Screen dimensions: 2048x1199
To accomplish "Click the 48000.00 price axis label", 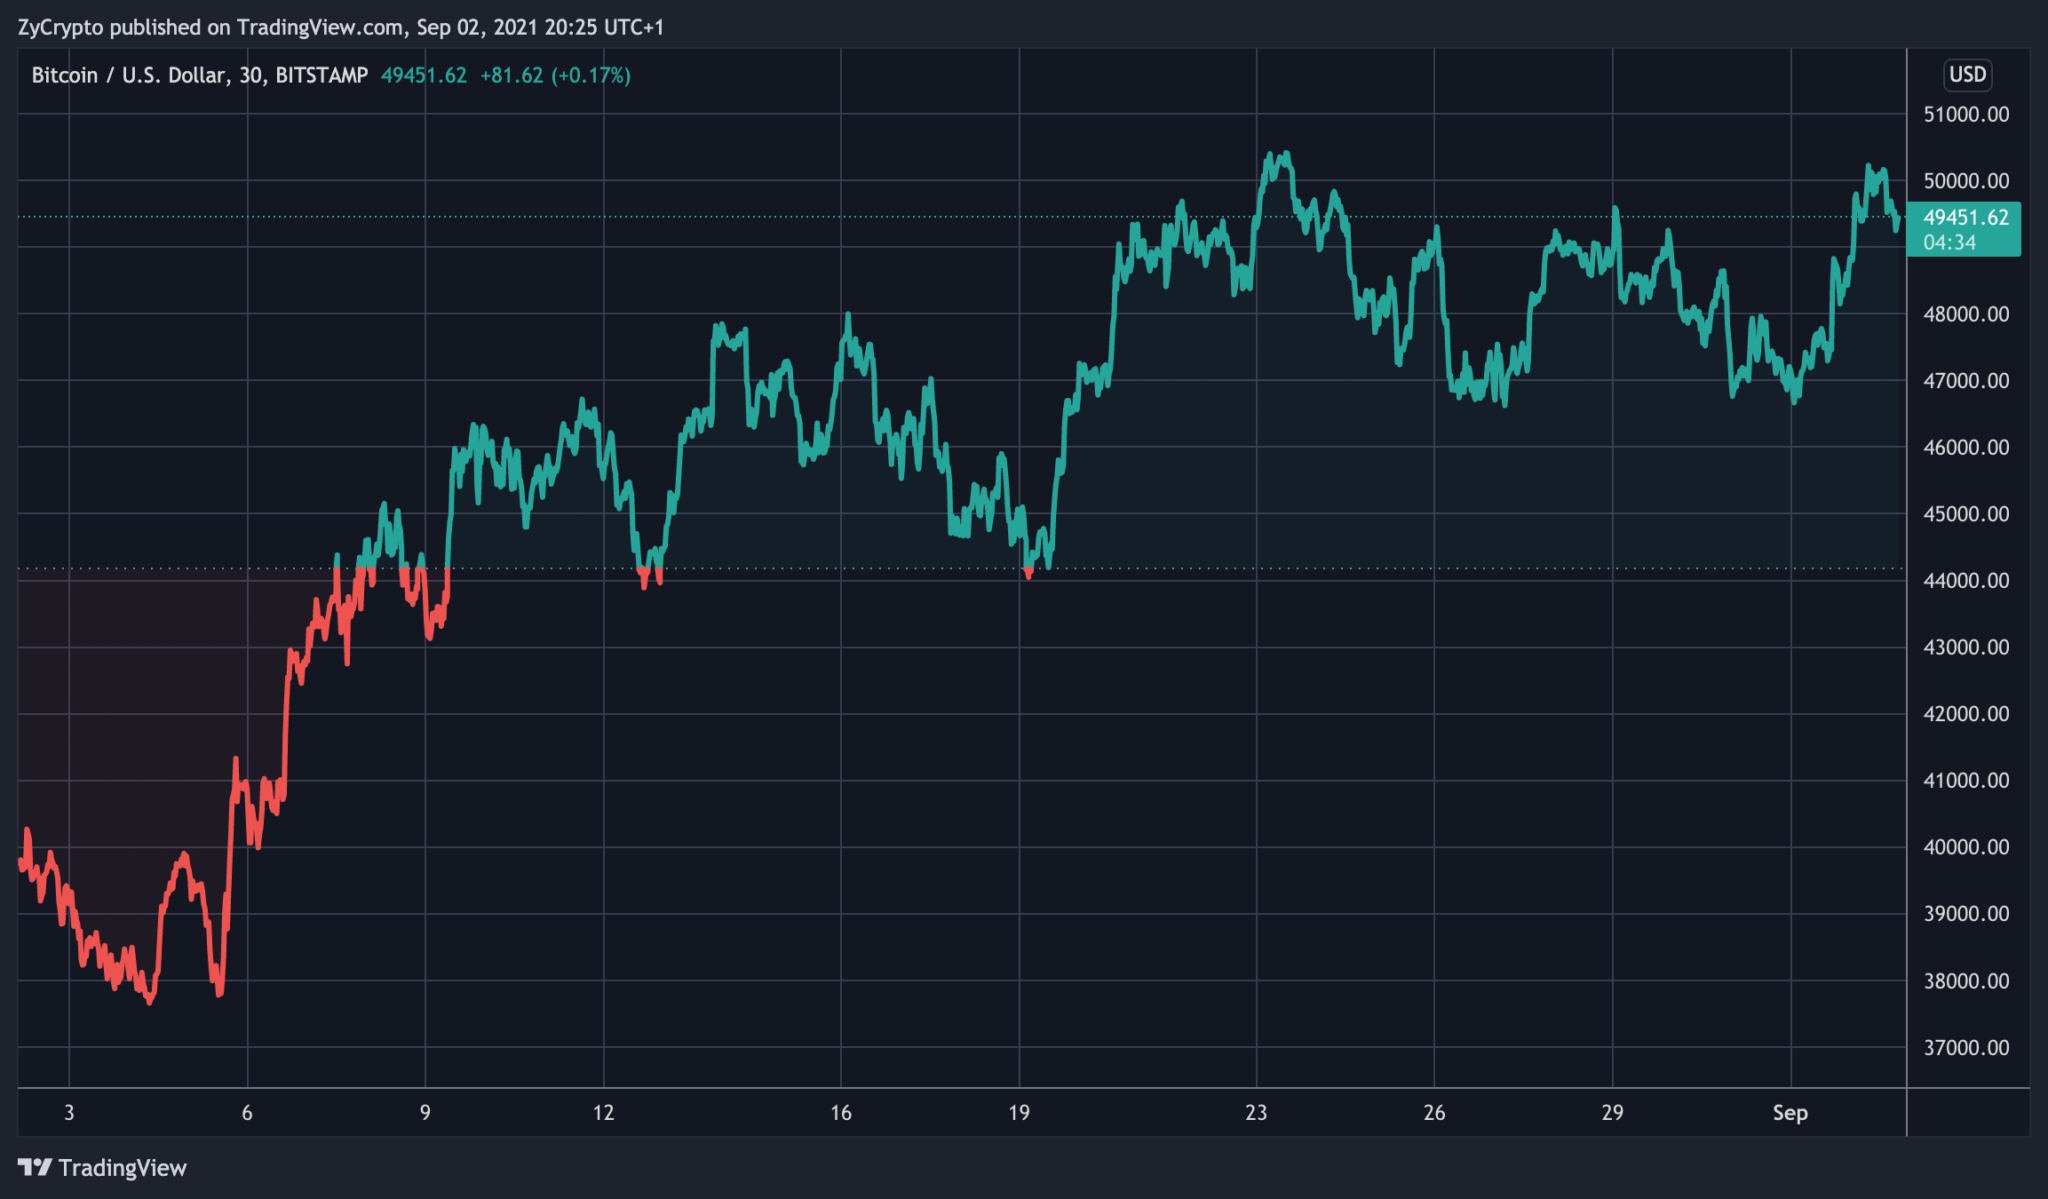I will coord(1966,314).
